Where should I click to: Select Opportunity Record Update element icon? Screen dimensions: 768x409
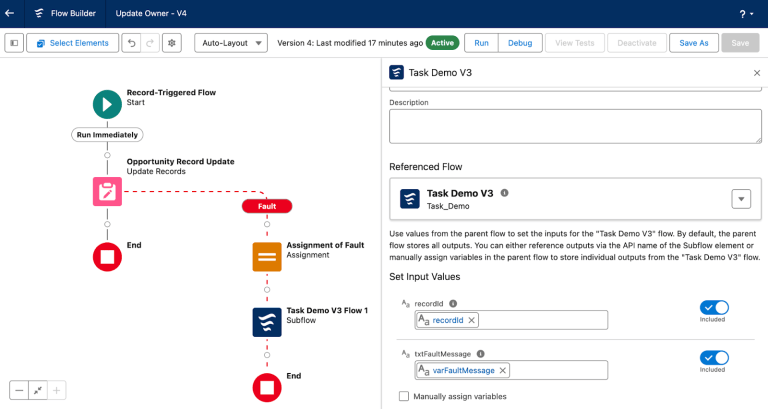pos(107,192)
